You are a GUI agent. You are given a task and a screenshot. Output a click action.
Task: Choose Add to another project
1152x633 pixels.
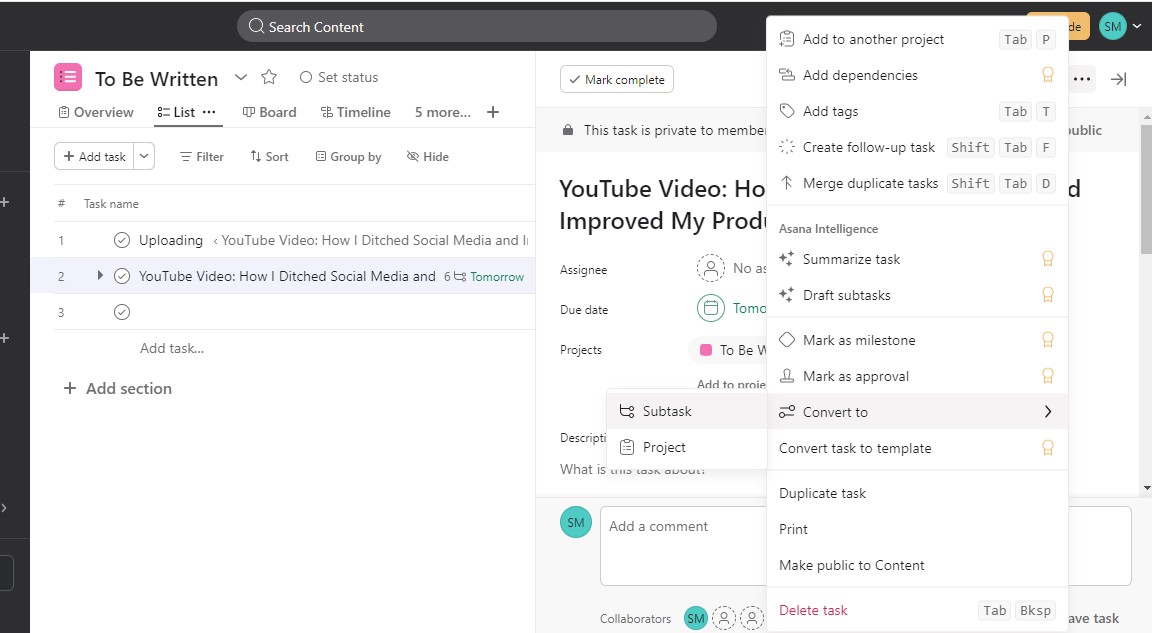coord(916,39)
